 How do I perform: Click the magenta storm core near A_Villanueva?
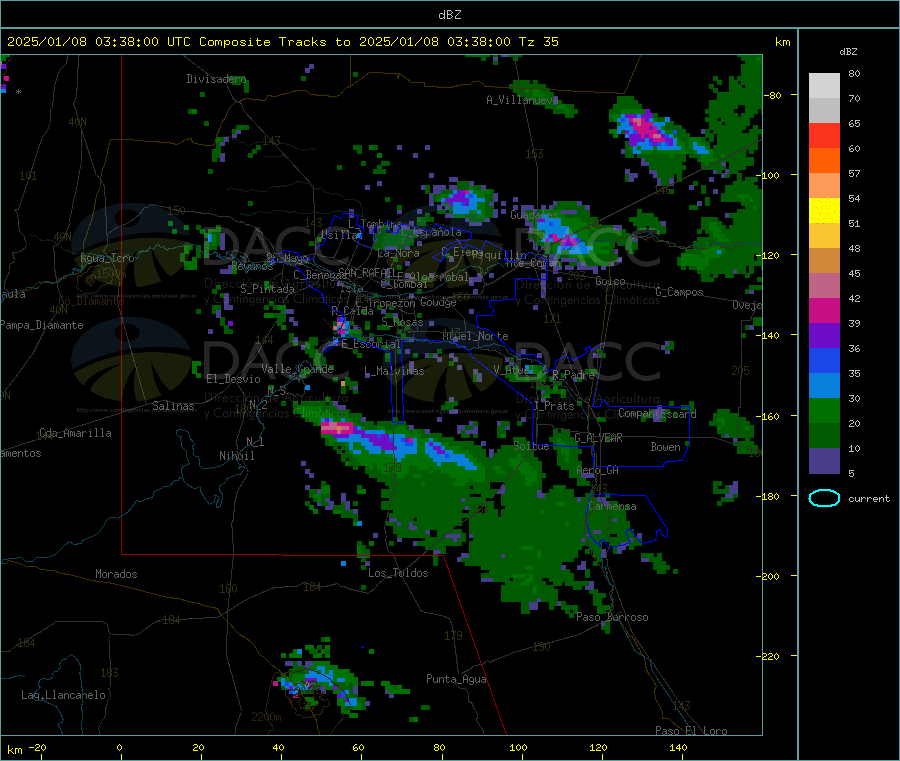(647, 129)
